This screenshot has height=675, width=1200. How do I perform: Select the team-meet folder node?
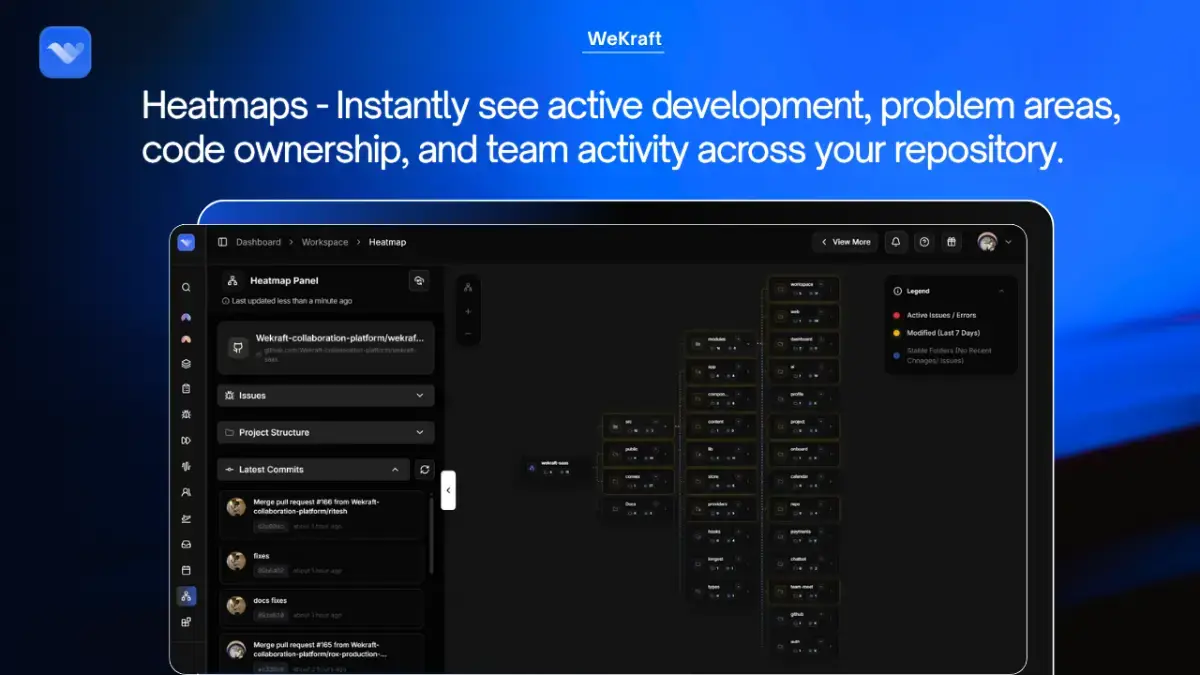[804, 591]
